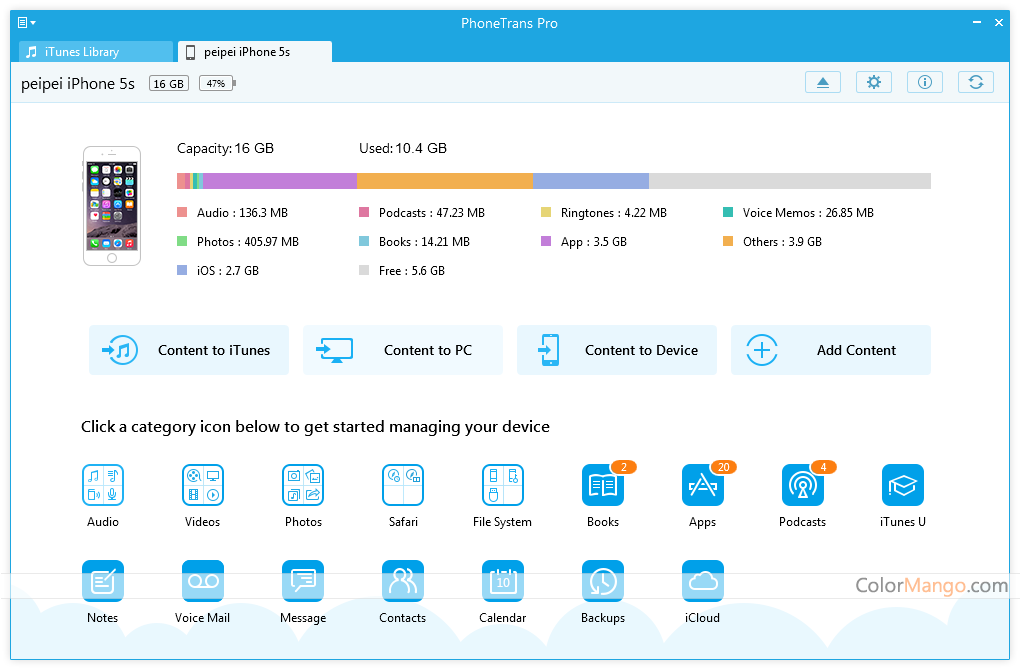Click the Add Content button

[x=831, y=350]
